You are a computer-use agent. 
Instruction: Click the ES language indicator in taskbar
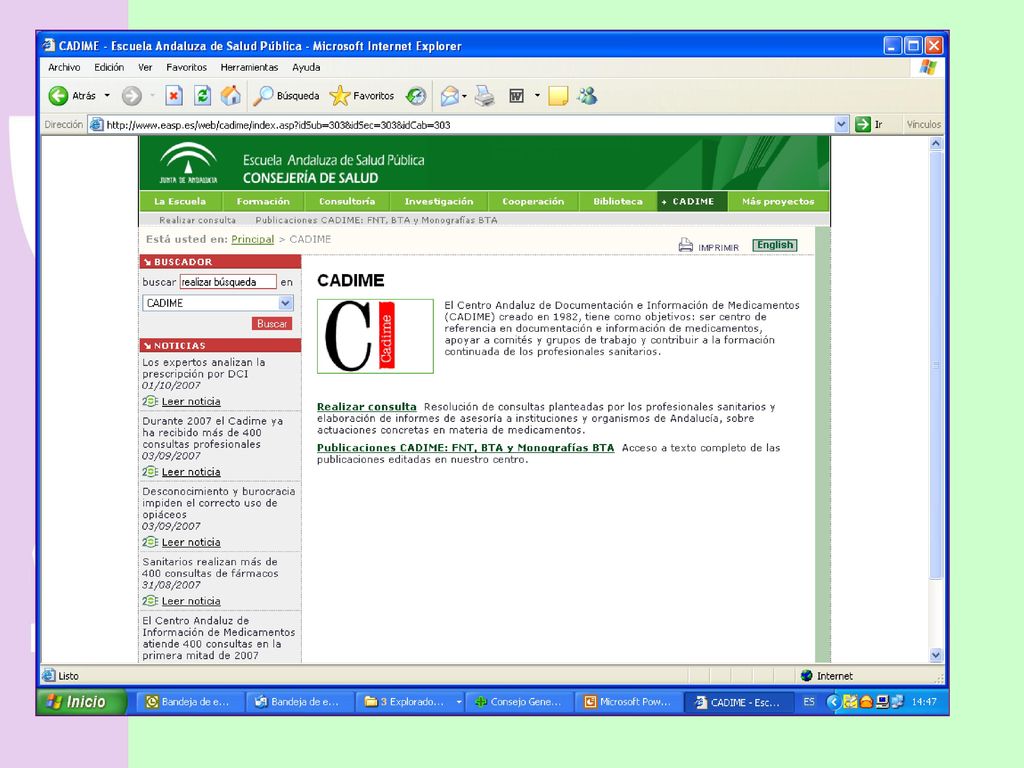click(809, 702)
